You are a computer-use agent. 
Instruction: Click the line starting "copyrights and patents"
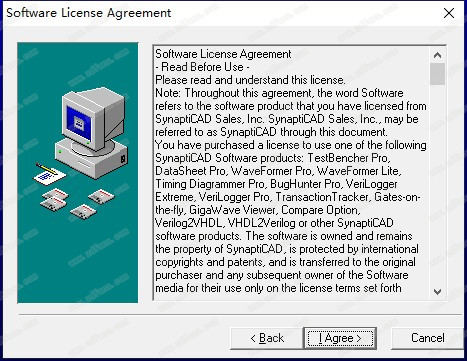click(285, 262)
